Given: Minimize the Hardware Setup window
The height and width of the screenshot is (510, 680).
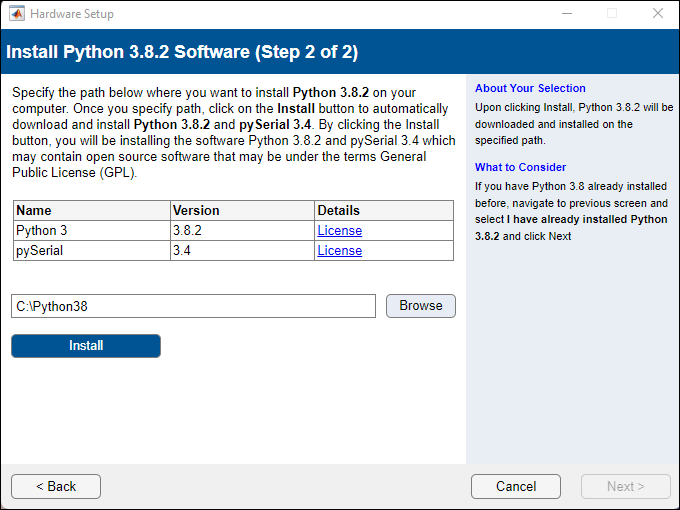Looking at the screenshot, I should point(566,14).
